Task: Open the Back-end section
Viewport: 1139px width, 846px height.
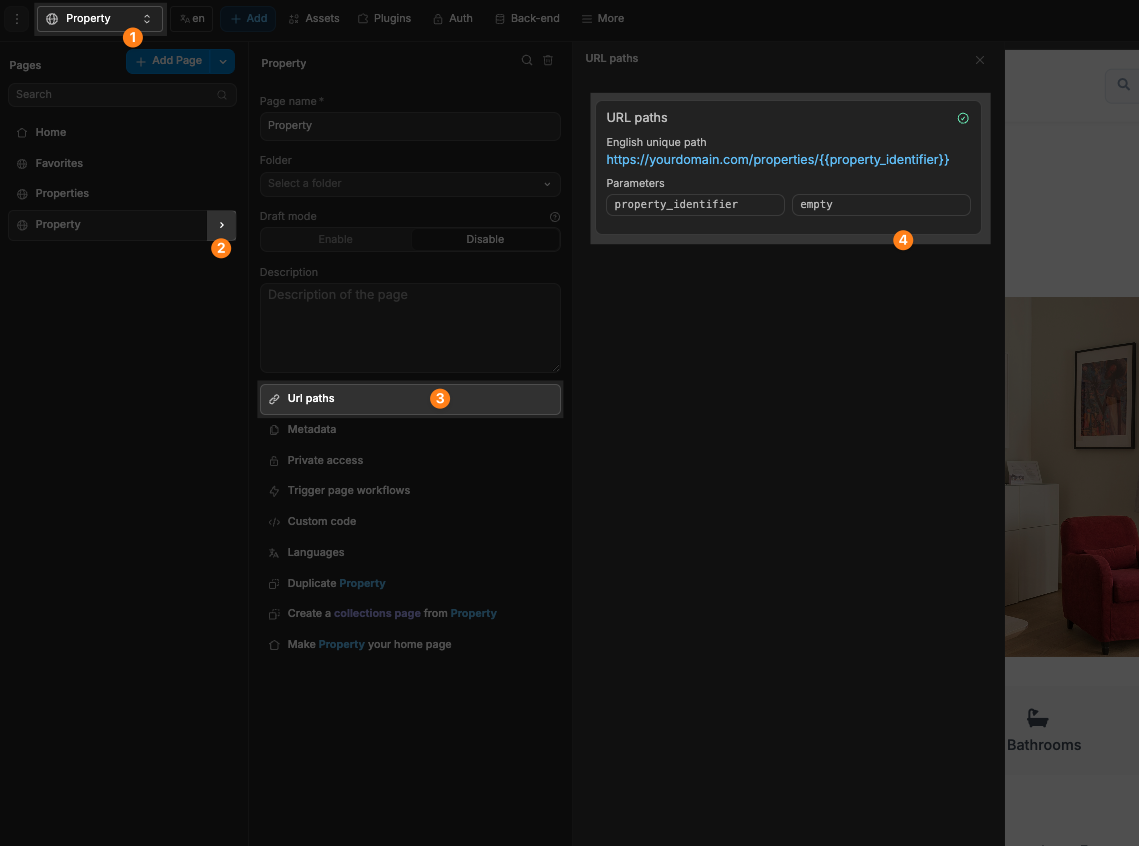Action: (x=527, y=19)
